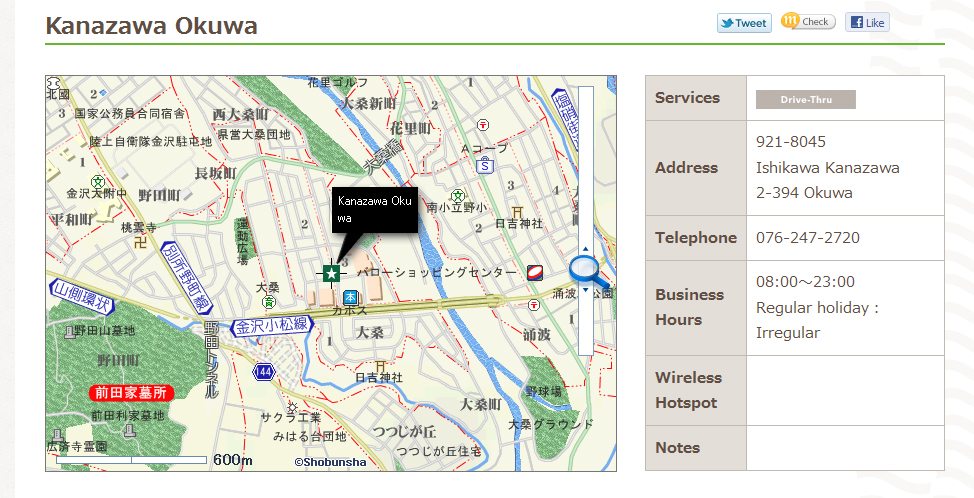Click the green star store marker
The width and height of the screenshot is (974, 498).
[x=331, y=272]
